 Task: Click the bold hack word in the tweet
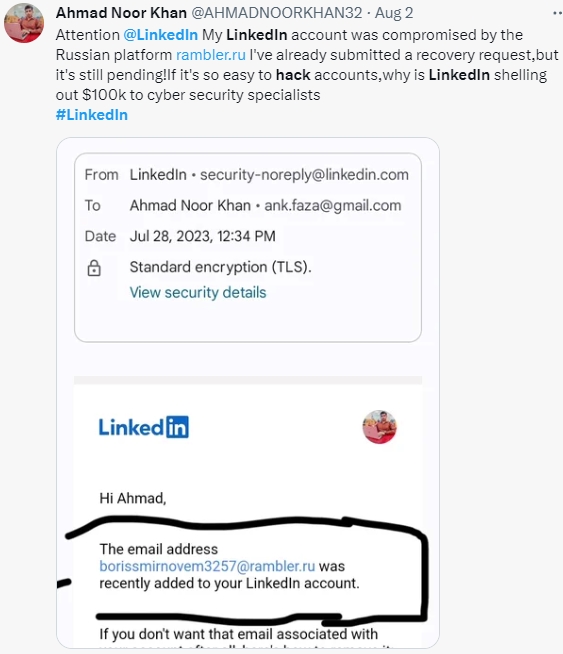[293, 75]
